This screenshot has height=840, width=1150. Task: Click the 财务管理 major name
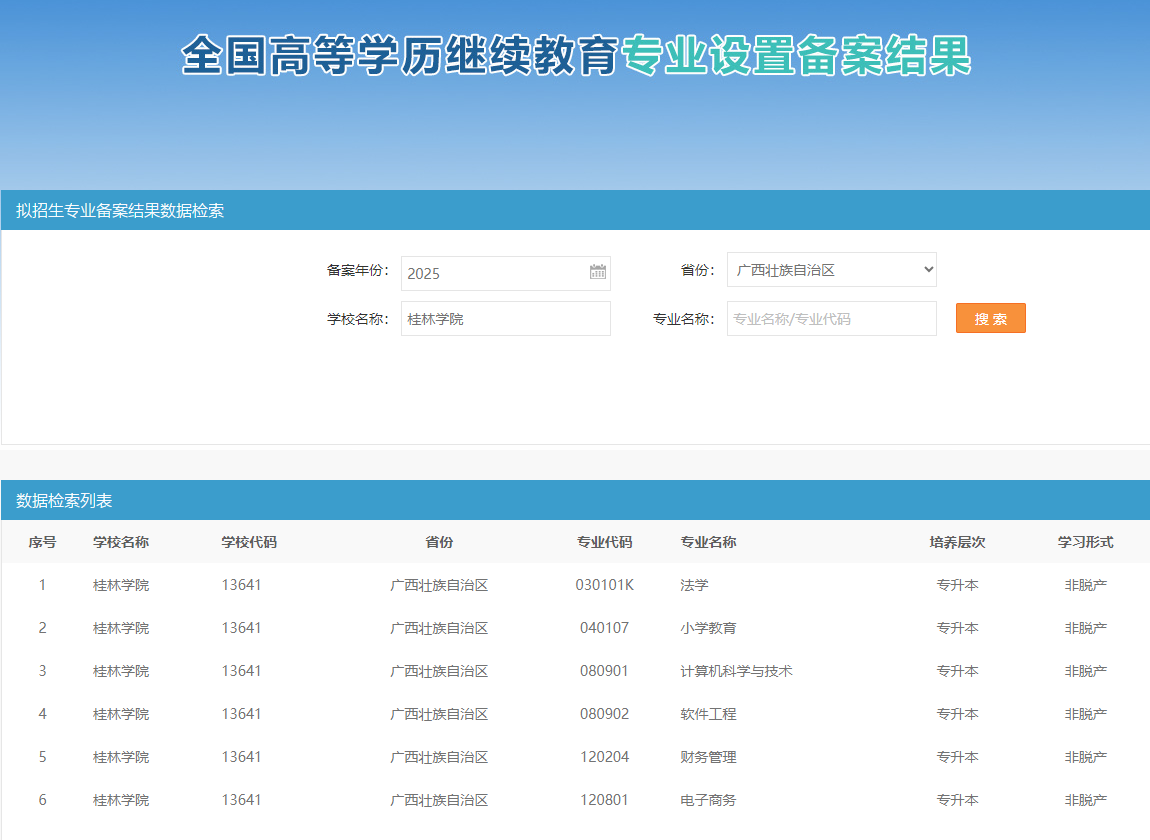pos(708,757)
